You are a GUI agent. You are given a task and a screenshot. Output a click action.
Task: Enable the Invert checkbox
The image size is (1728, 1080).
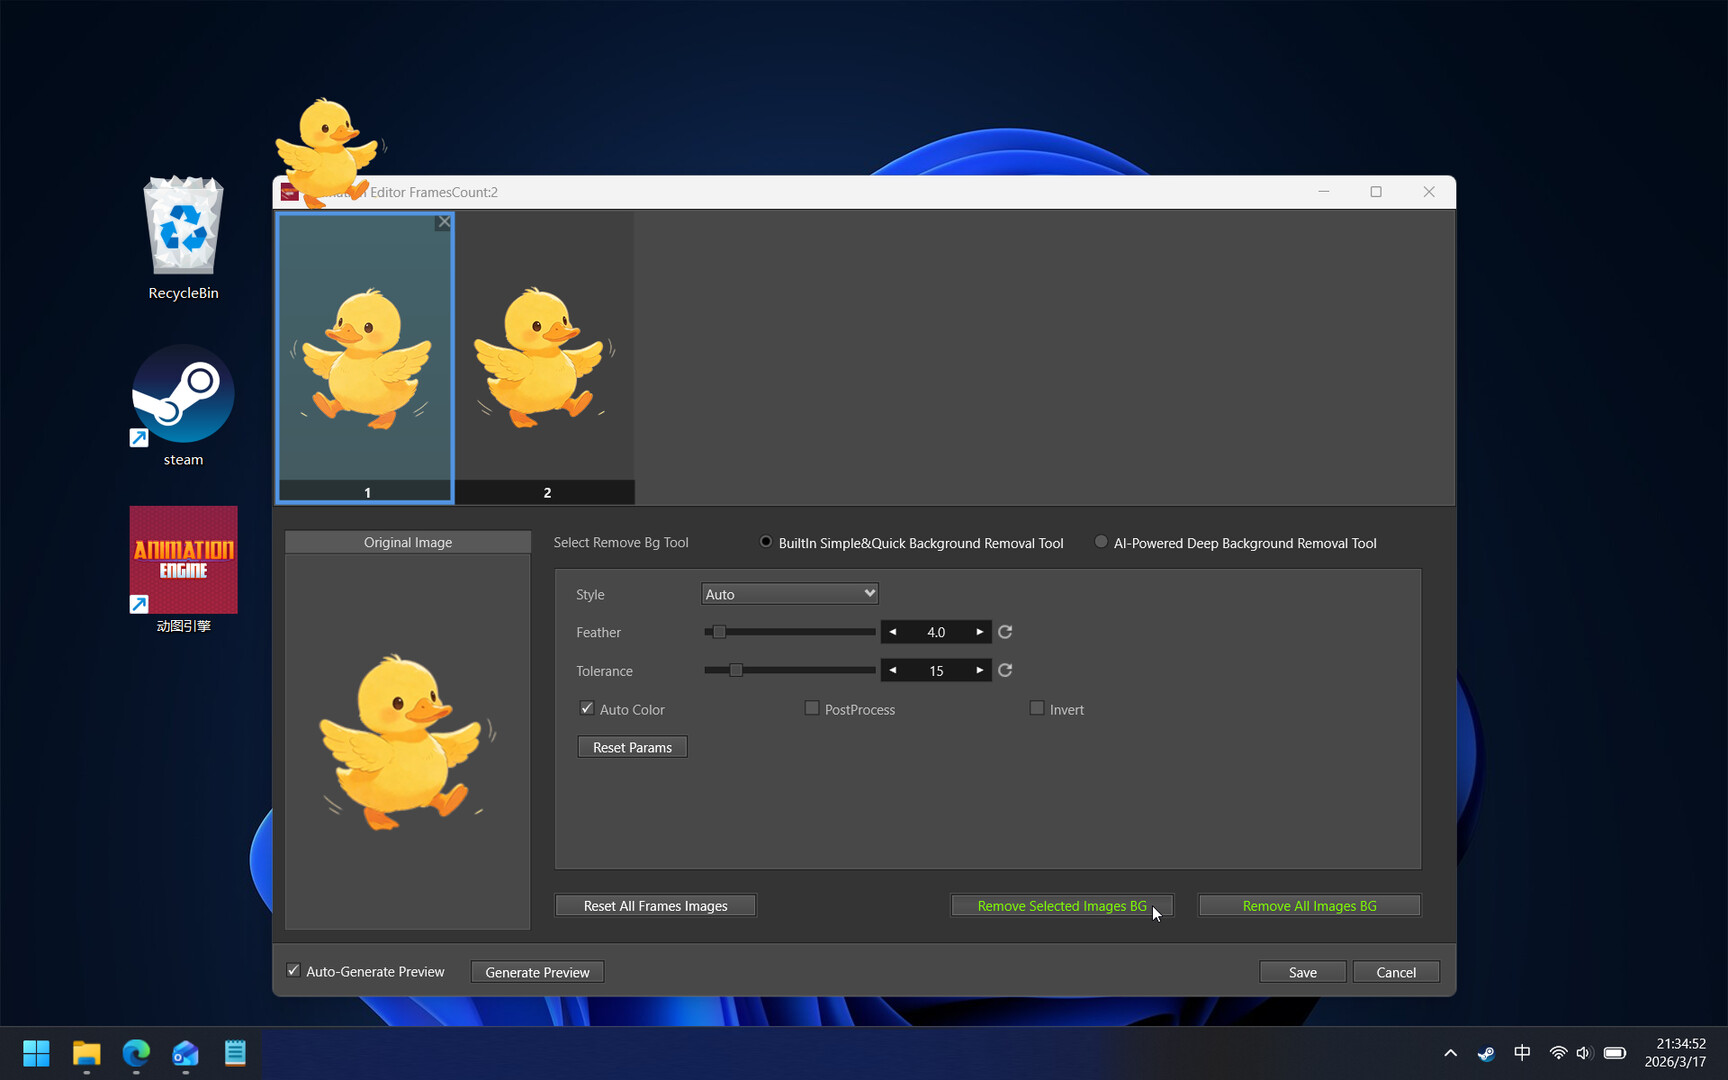[1037, 708]
